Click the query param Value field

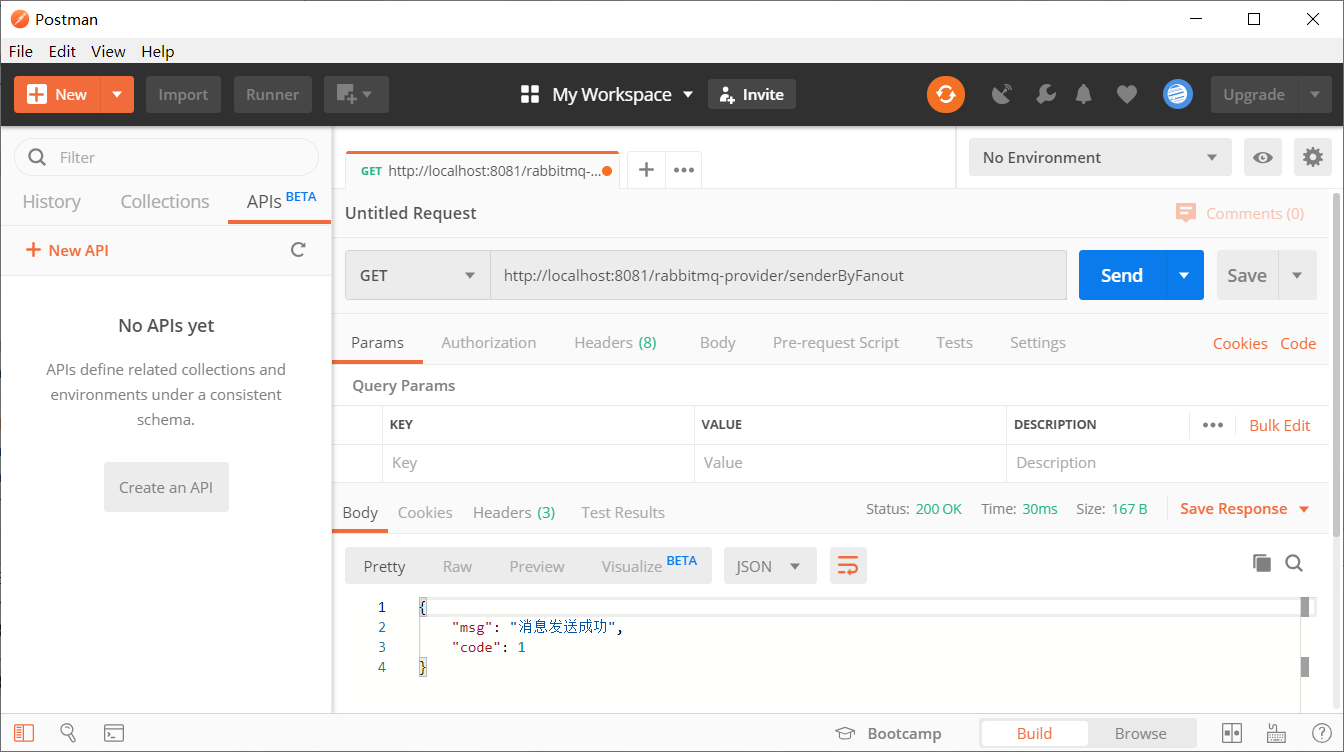pyautogui.click(x=850, y=463)
